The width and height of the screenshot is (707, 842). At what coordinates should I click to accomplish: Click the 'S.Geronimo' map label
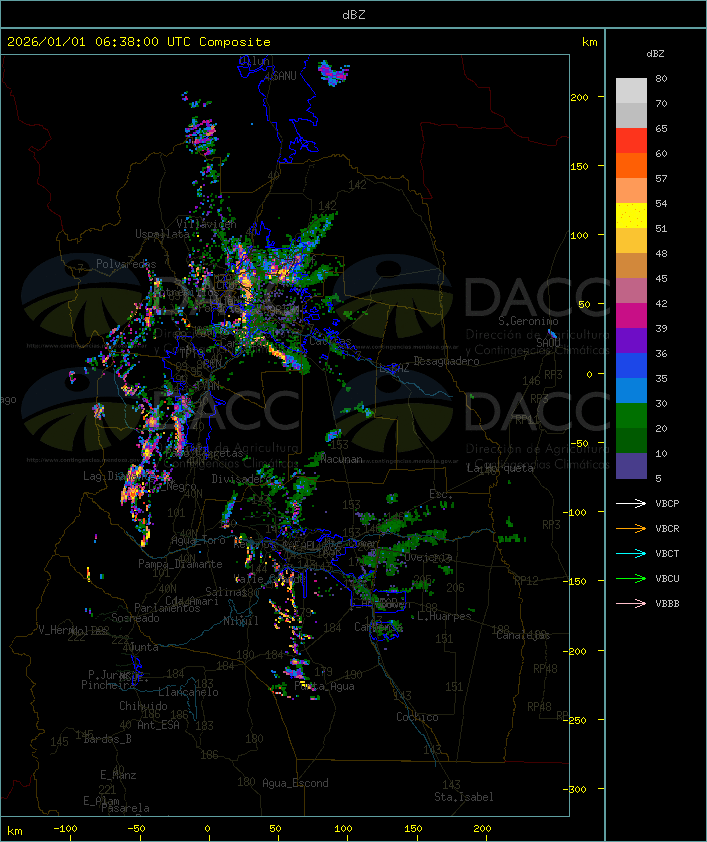pos(528,321)
